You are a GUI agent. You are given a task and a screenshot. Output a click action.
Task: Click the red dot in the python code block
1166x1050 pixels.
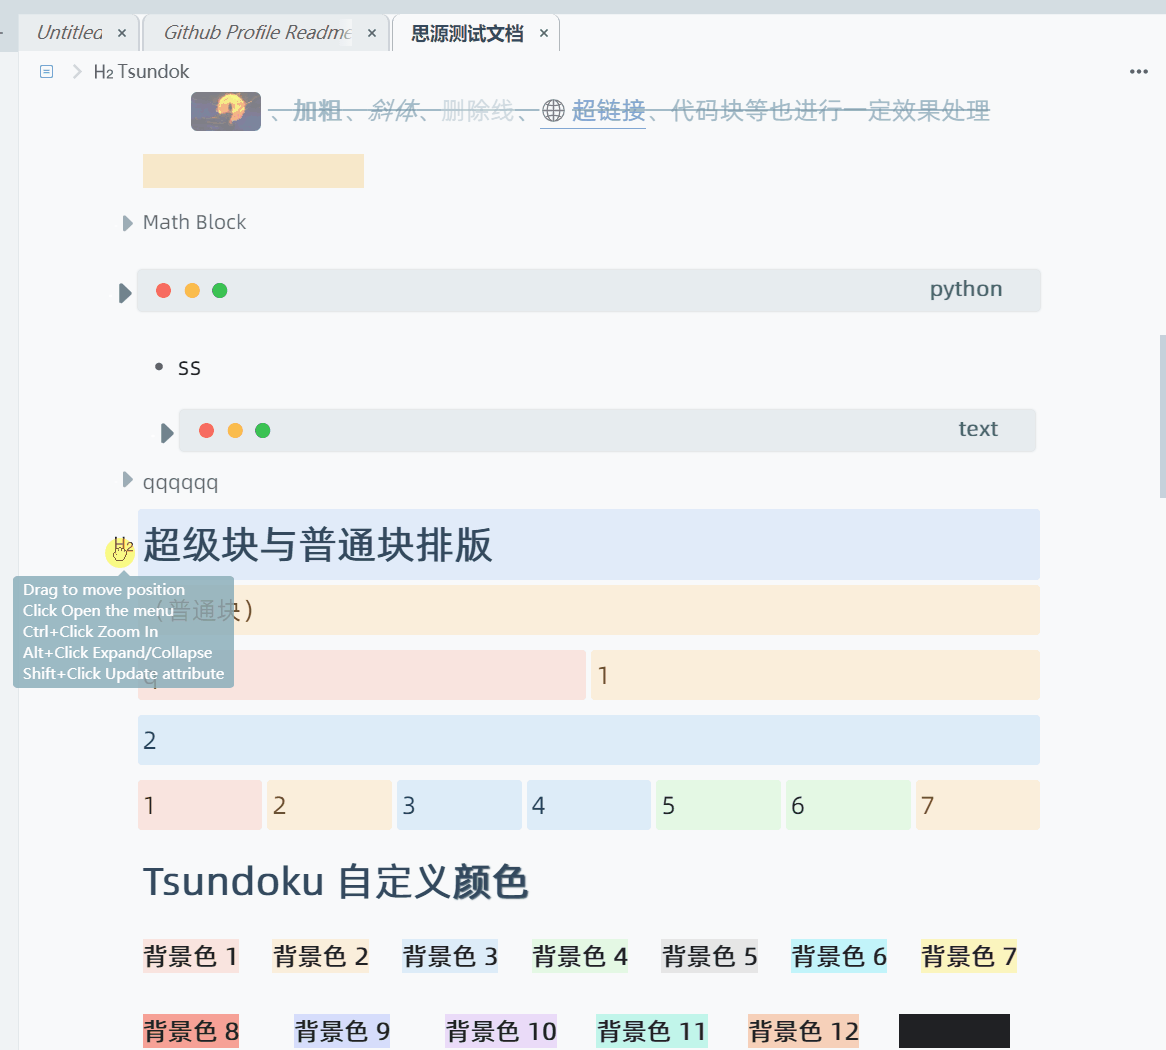[x=163, y=290]
